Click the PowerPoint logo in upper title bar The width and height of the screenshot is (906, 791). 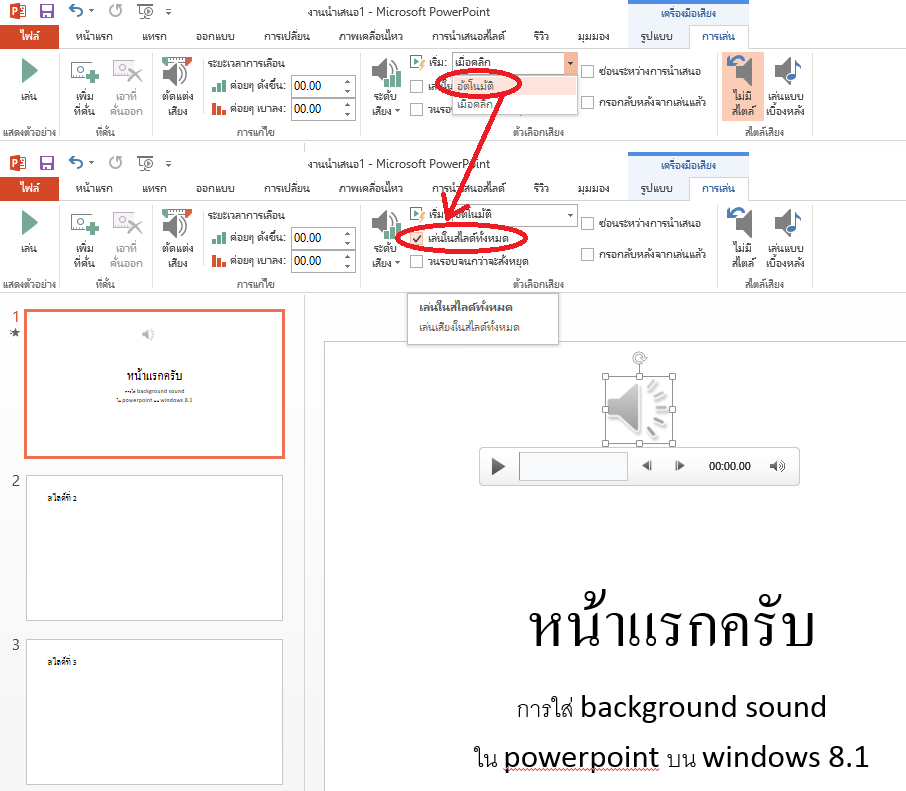[x=18, y=11]
